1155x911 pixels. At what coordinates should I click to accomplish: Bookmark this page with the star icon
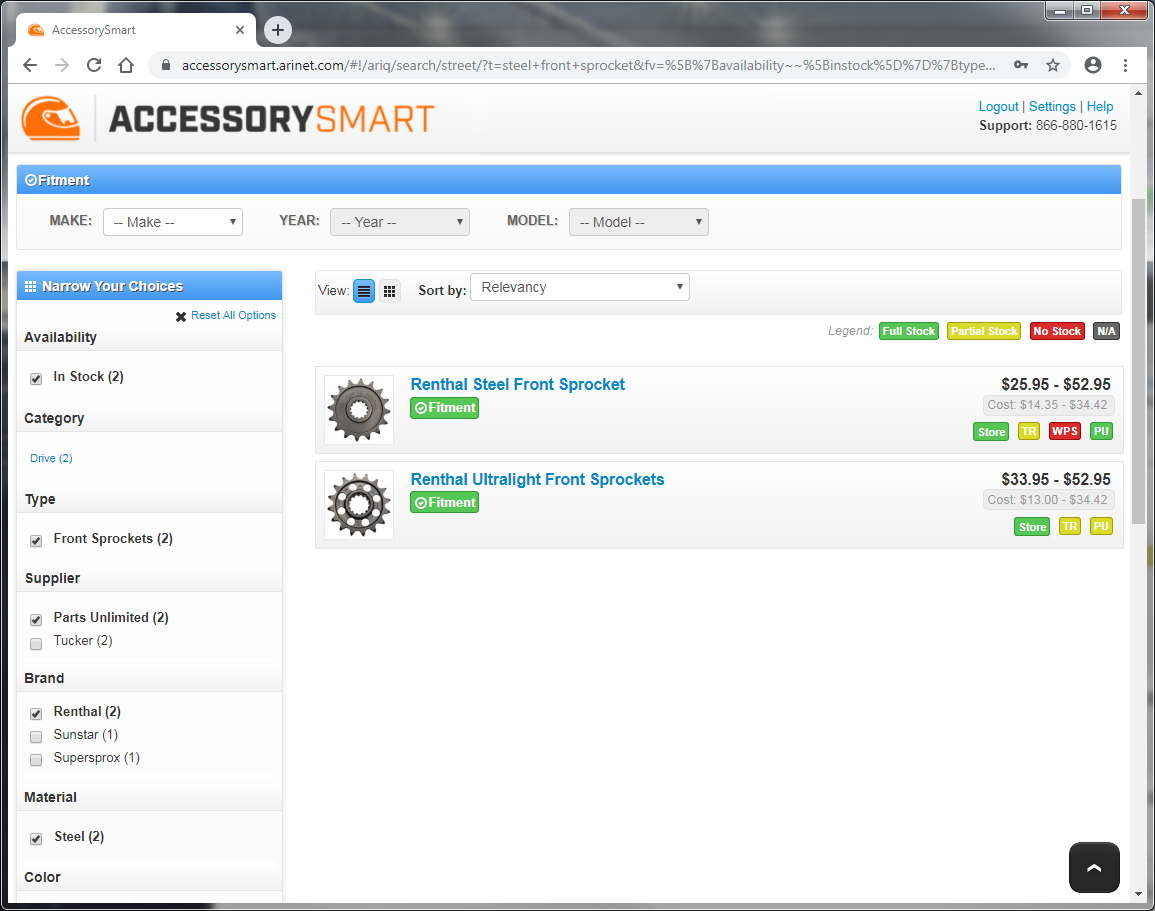click(1053, 65)
